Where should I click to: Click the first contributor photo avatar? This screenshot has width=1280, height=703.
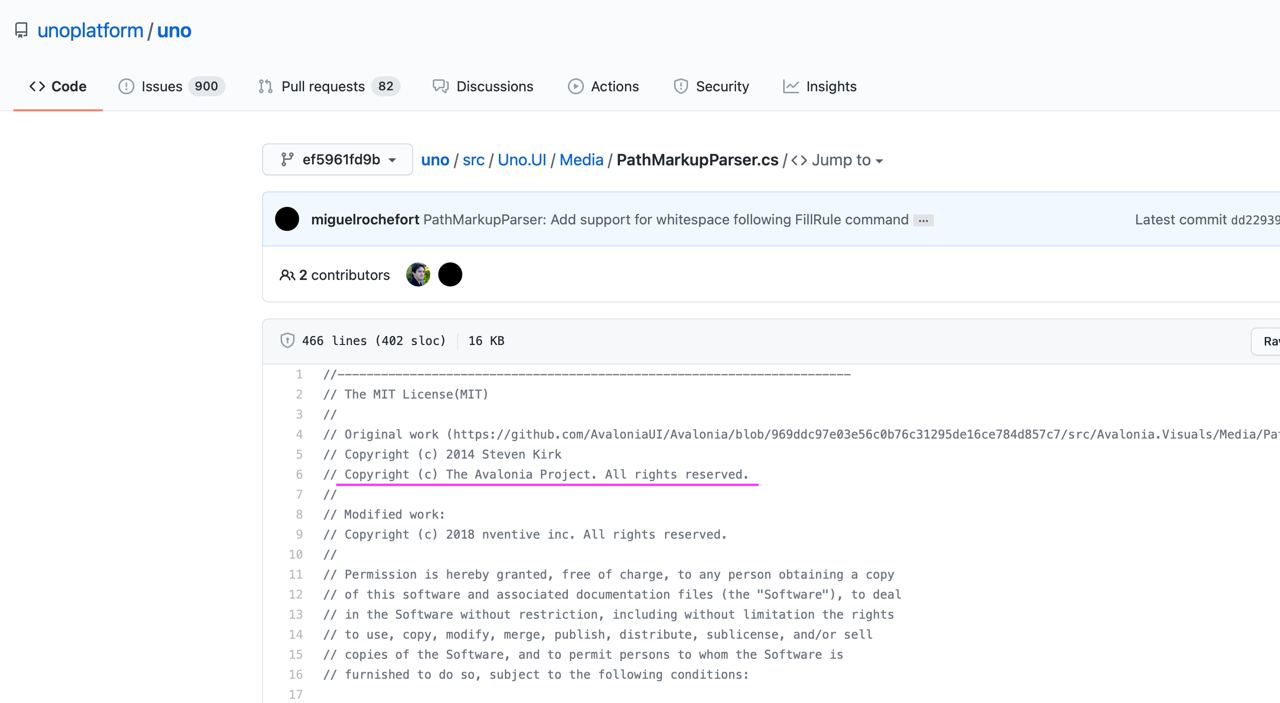coord(418,274)
